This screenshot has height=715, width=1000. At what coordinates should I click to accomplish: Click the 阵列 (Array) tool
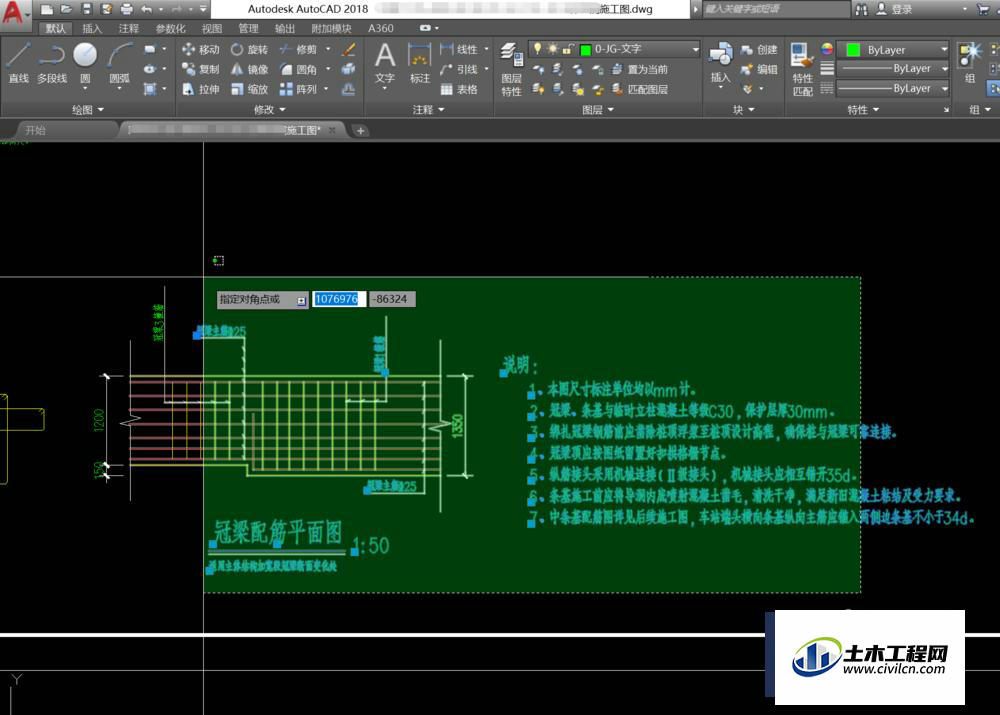pyautogui.click(x=298, y=89)
